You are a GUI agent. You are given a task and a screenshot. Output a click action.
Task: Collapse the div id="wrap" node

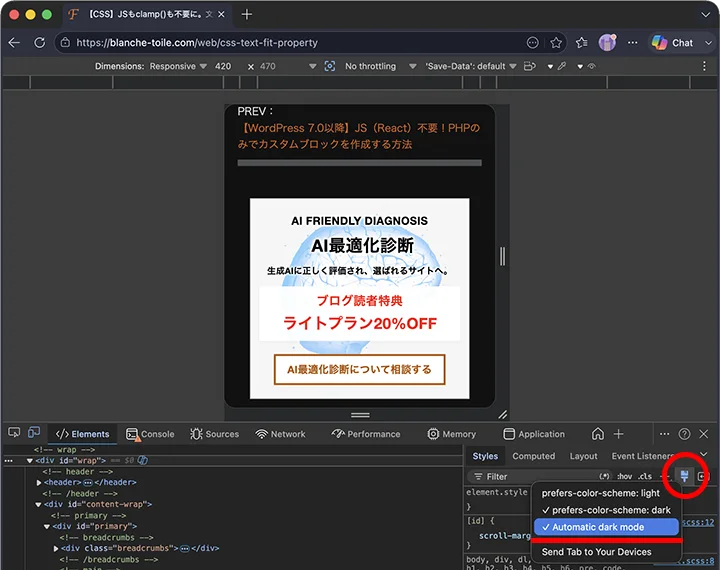(x=30, y=461)
